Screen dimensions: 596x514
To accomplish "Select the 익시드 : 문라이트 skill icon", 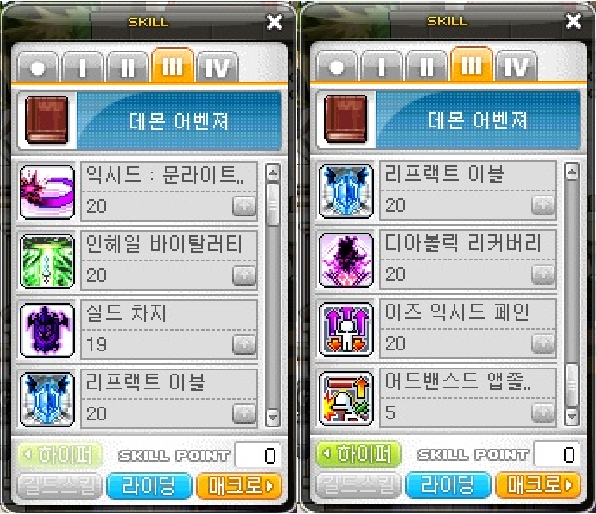I will point(47,192).
